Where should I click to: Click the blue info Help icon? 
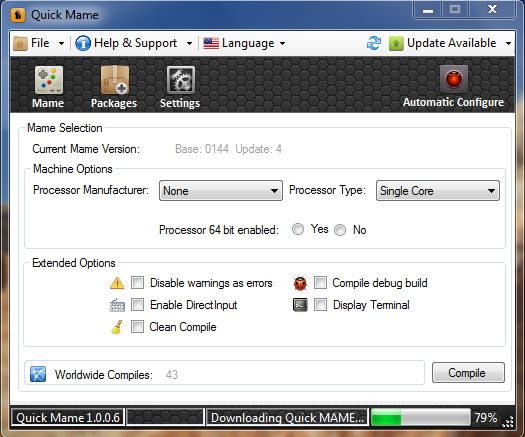[83, 43]
